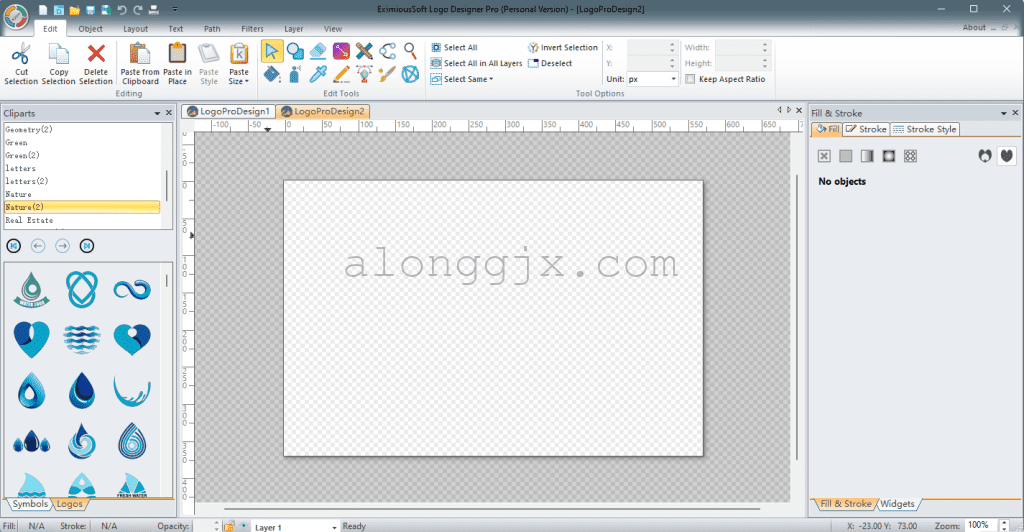Click the Cut Selection scissors icon
Image resolution: width=1024 pixels, height=532 pixels.
click(21, 54)
